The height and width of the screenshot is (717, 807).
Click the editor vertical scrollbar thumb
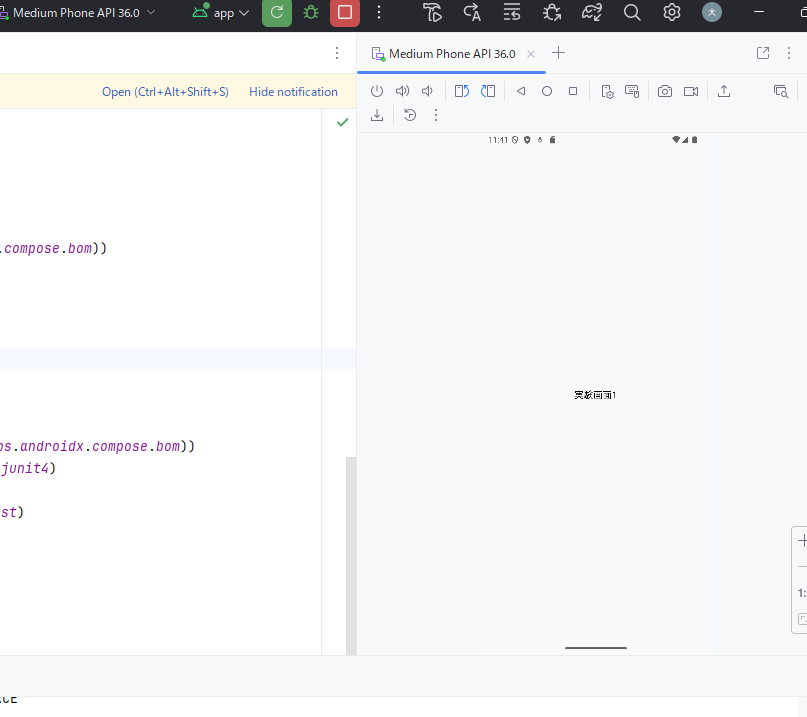tap(351, 555)
